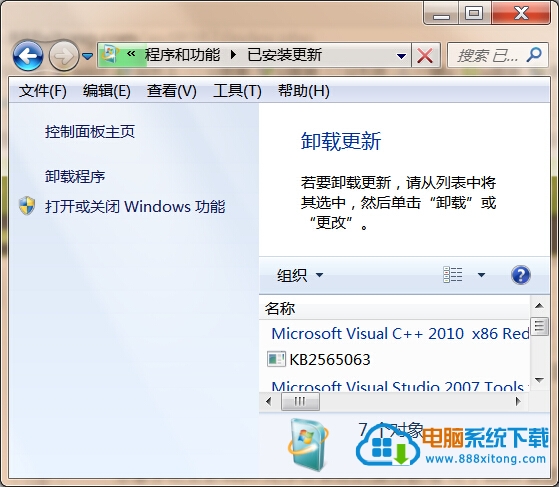Click the blue help question mark icon
Viewport: 559px width, 487px height.
520,275
